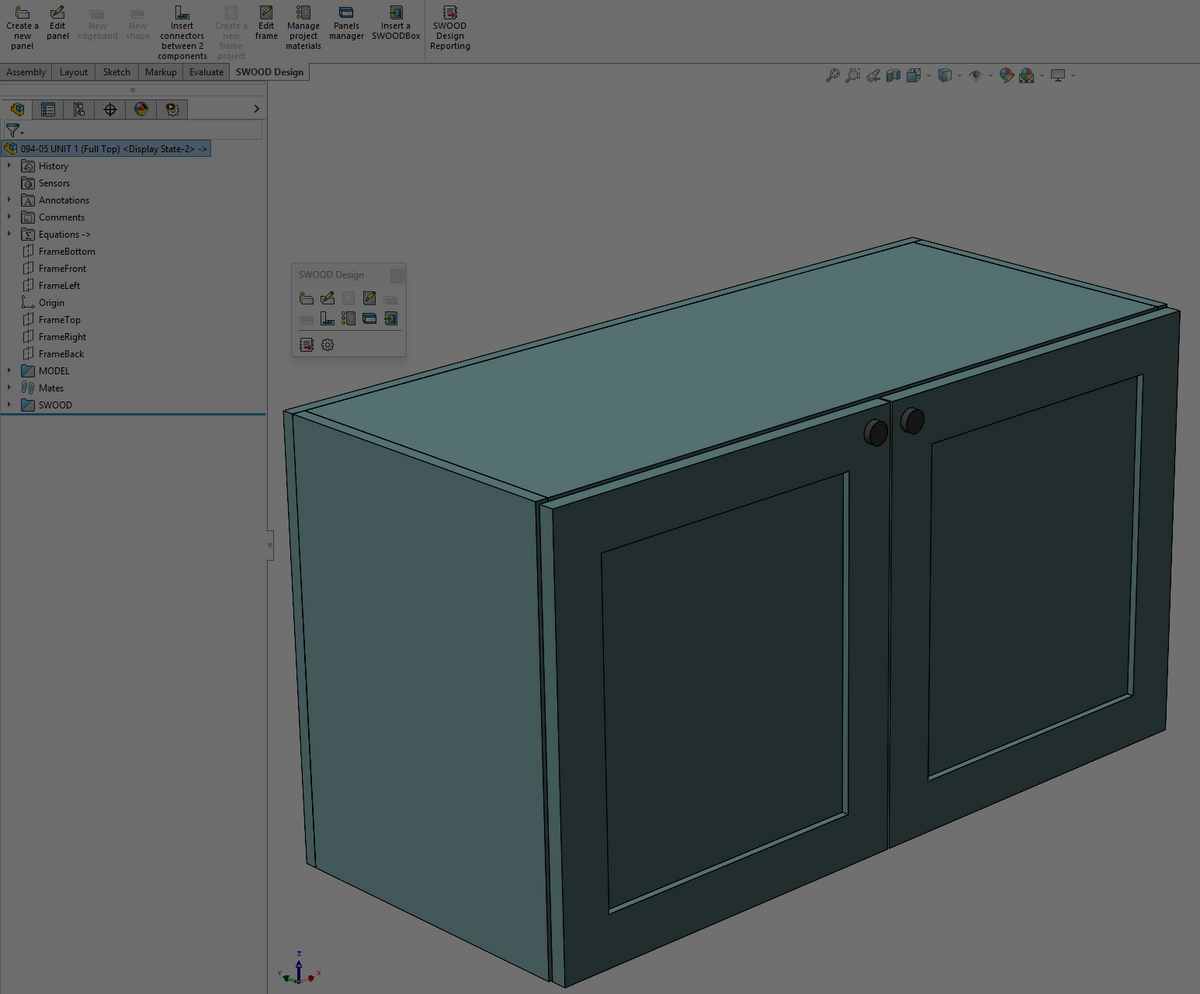Image resolution: width=1200 pixels, height=994 pixels.
Task: Toggle Hide/Show Items eye icon
Action: point(976,75)
